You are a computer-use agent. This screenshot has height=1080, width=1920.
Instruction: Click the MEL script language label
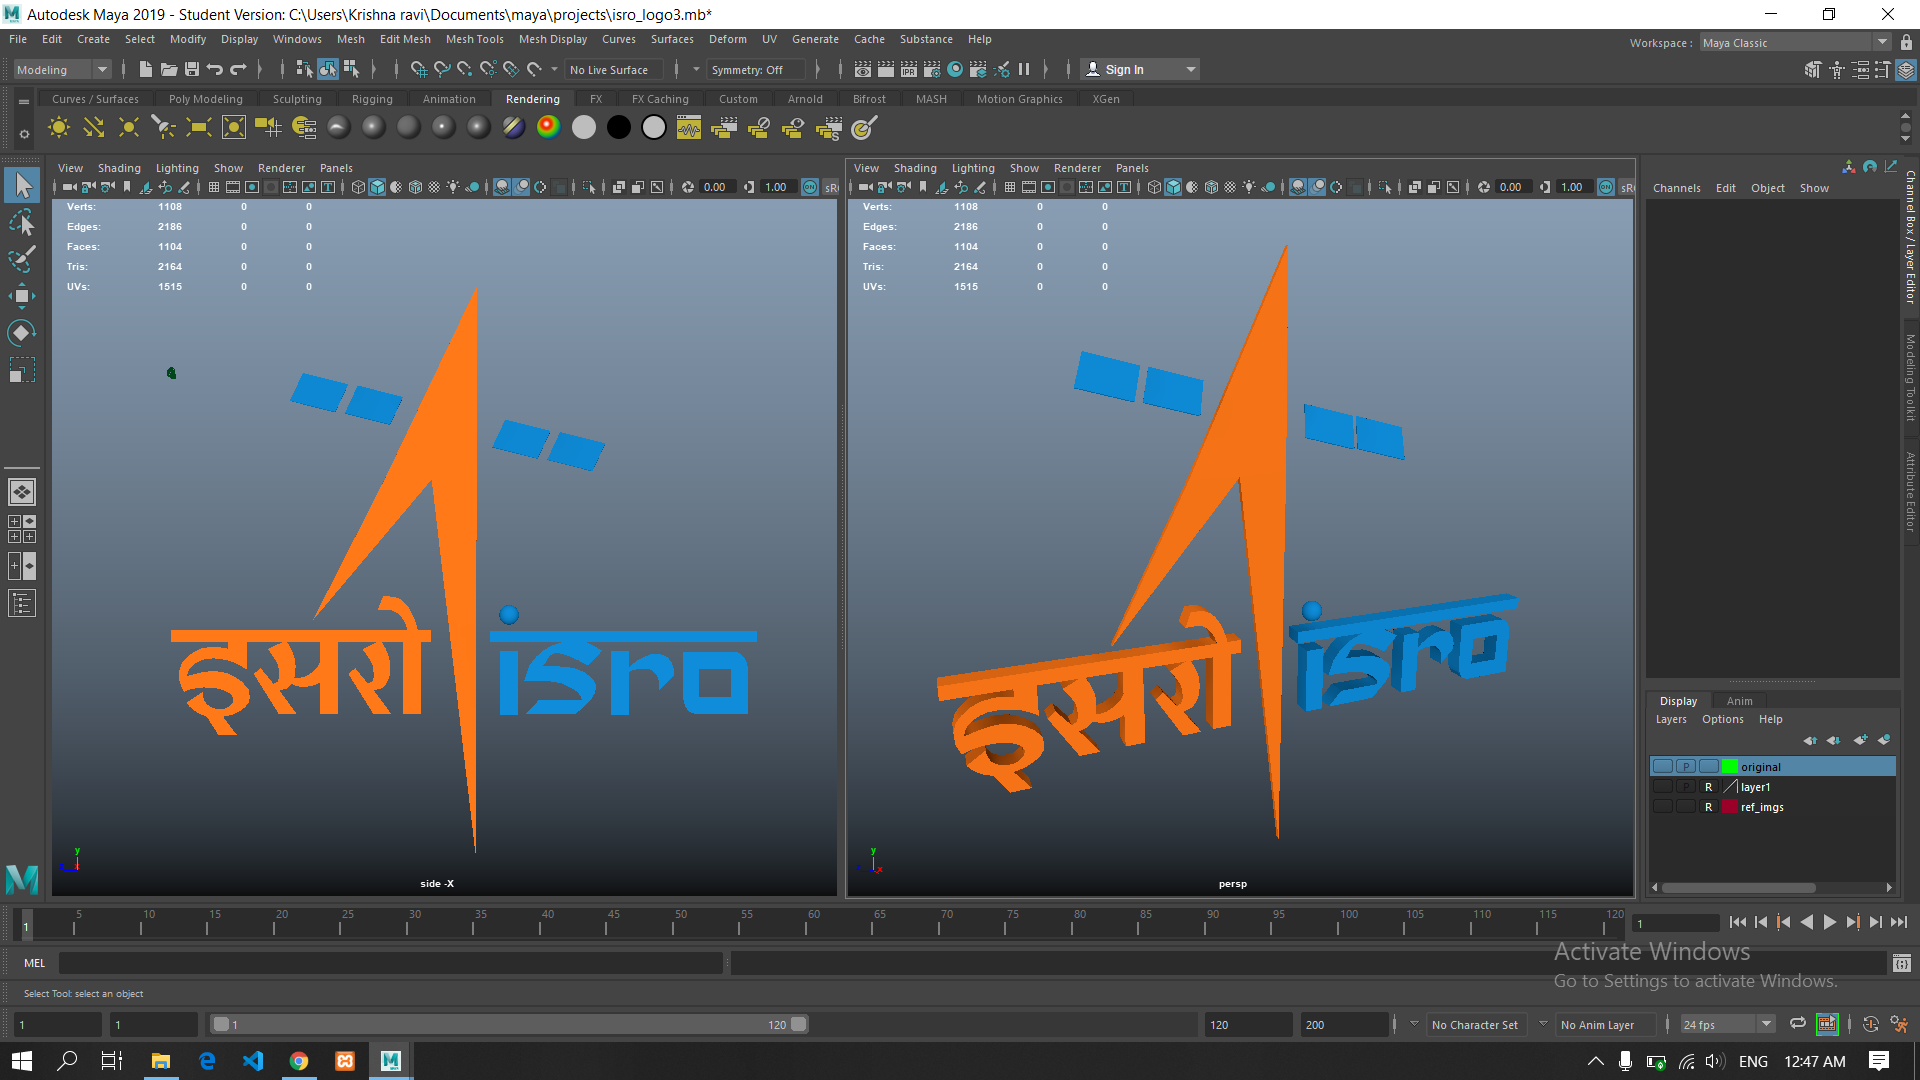pyautogui.click(x=35, y=963)
